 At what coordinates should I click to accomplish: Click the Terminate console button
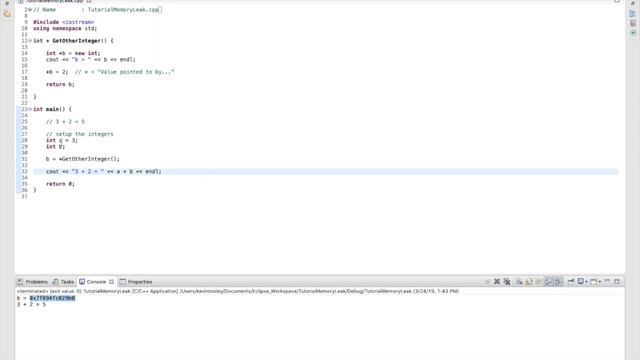[x=487, y=282]
